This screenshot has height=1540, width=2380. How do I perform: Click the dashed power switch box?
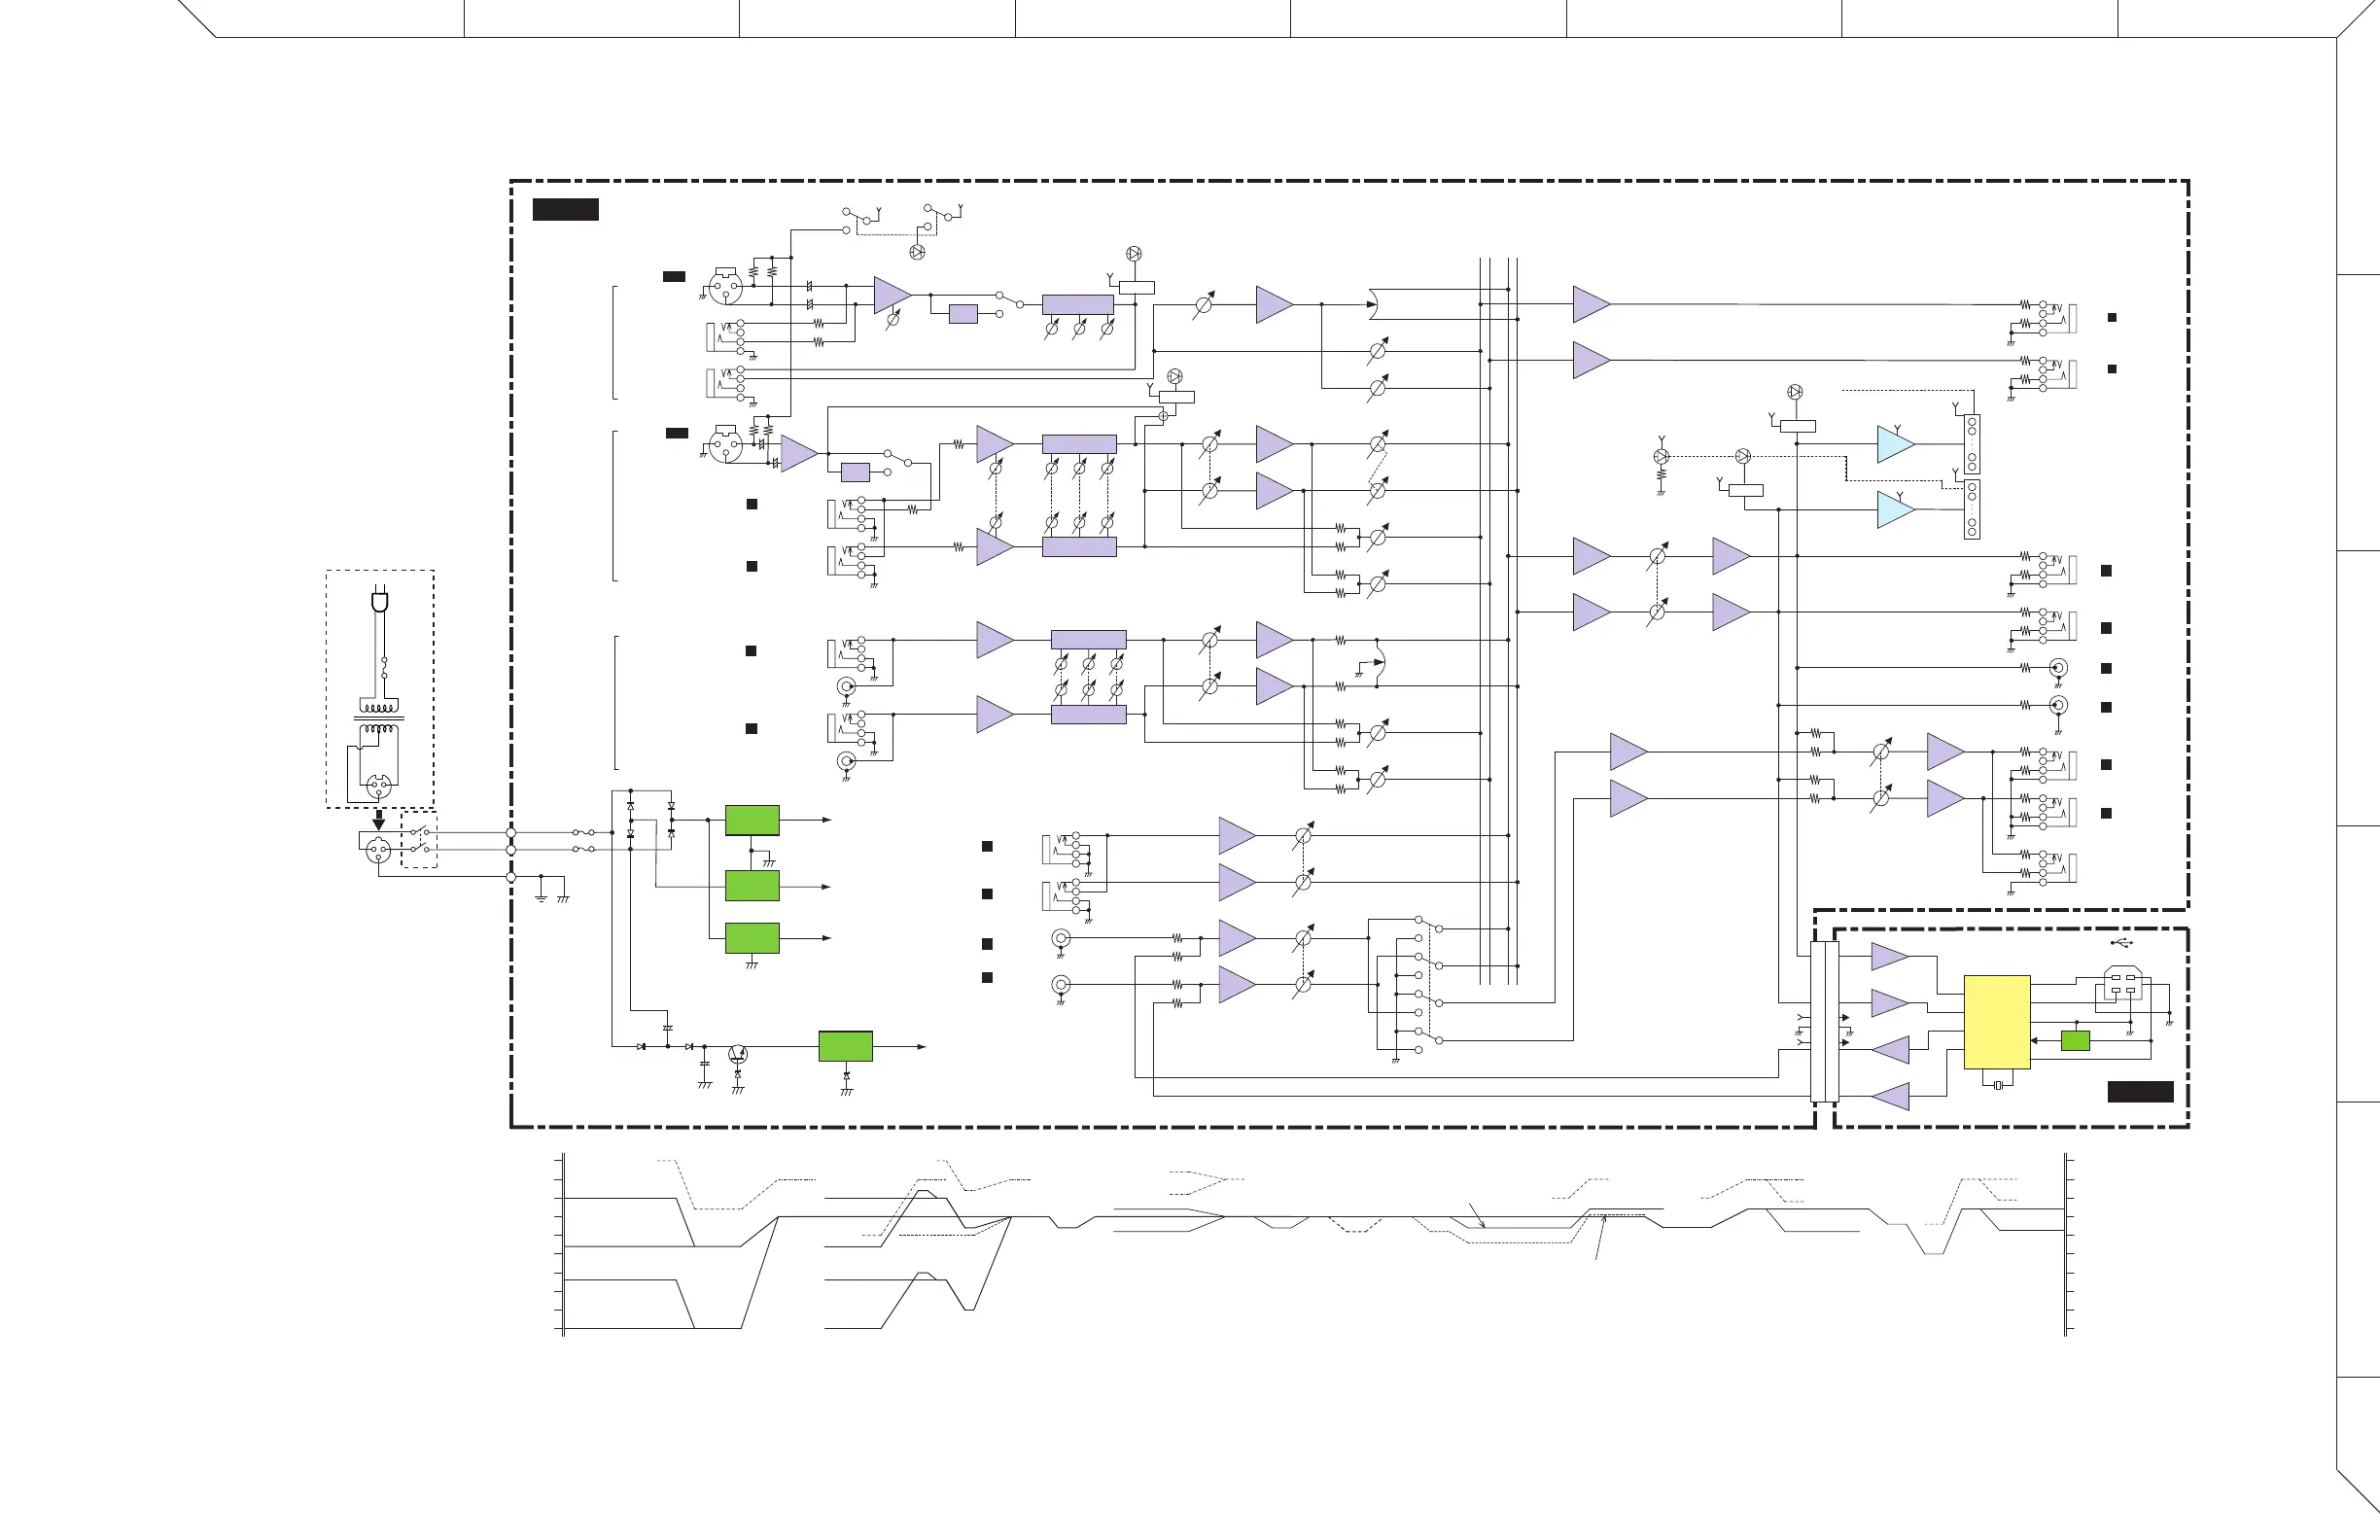click(x=419, y=840)
